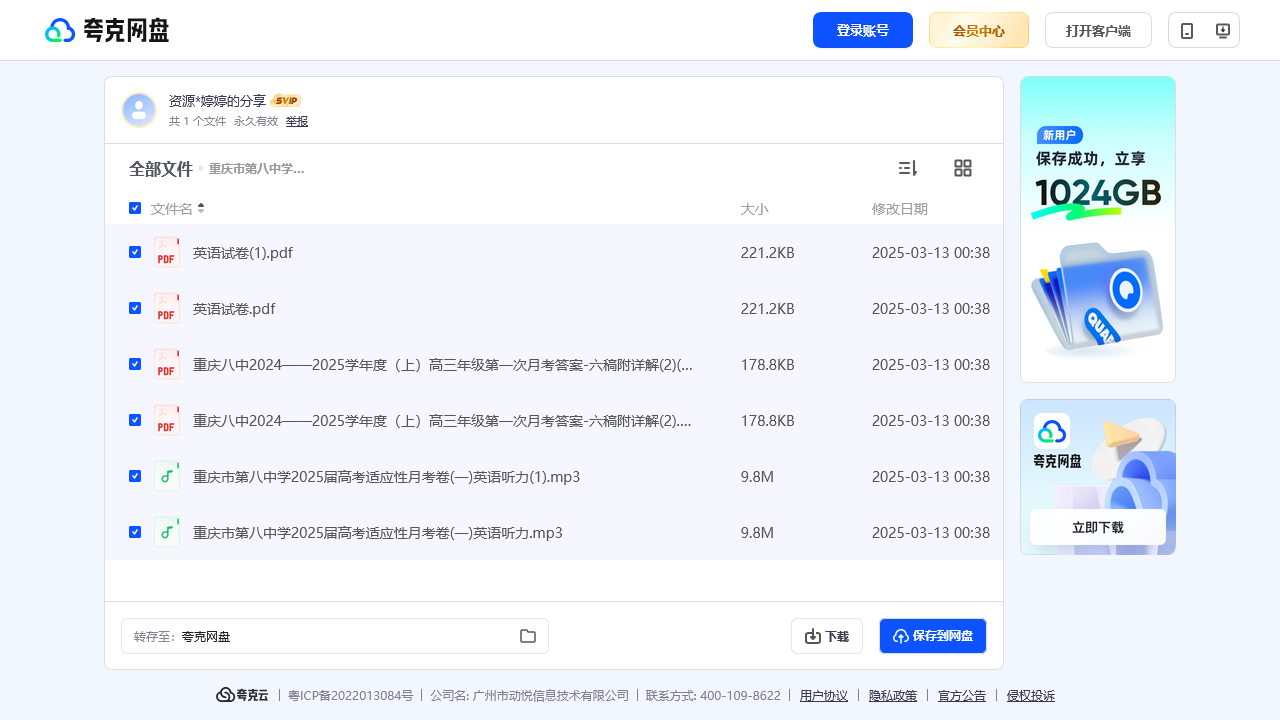Click the 举报 report link
The width and height of the screenshot is (1280, 720).
point(297,121)
